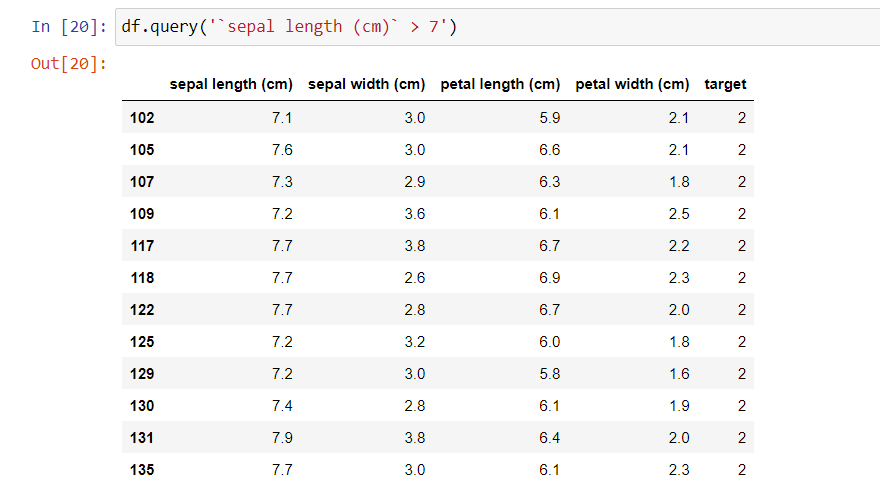Click petal length value 6.0 in row 125
Screen dimensions: 880x501
549,342
